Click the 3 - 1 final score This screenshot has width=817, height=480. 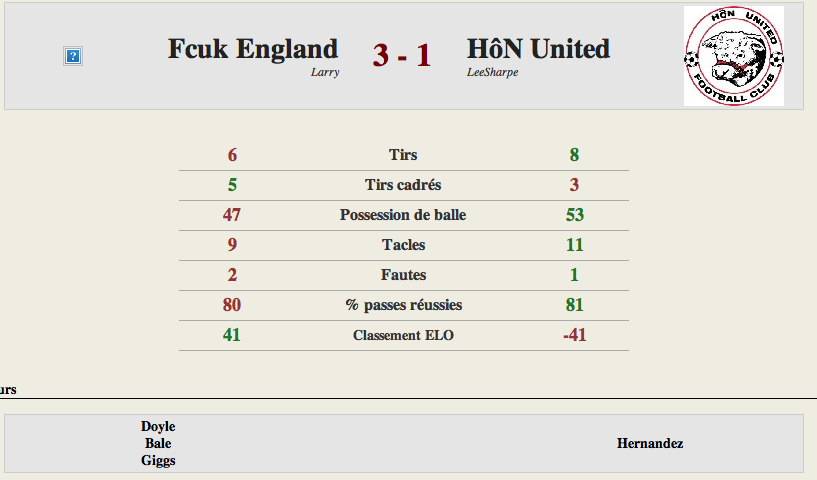402,55
